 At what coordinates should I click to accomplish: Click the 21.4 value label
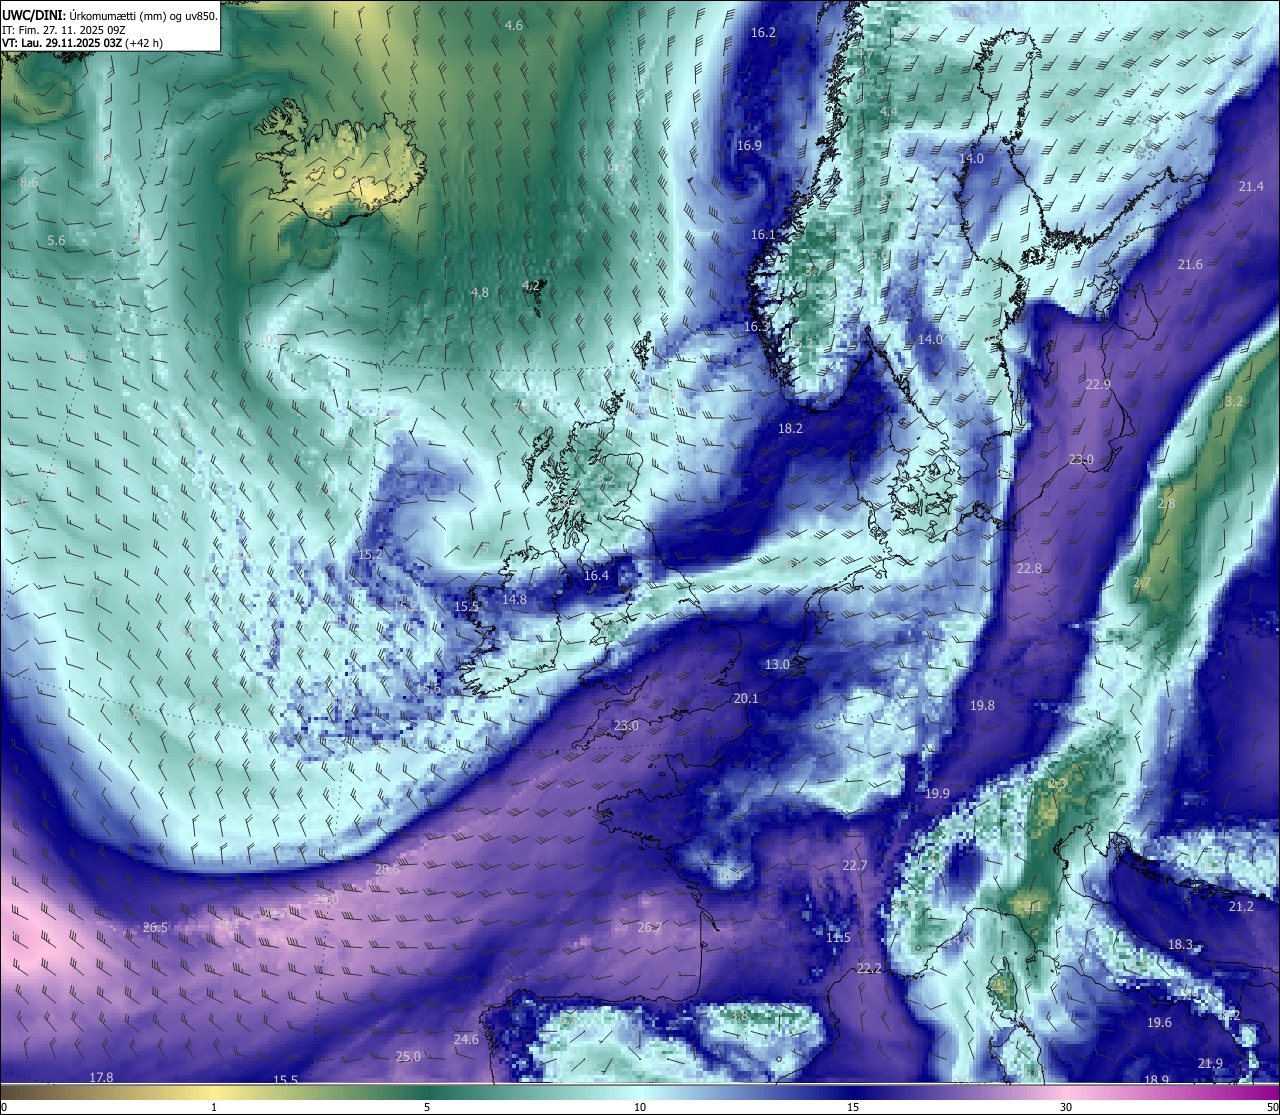1251,186
